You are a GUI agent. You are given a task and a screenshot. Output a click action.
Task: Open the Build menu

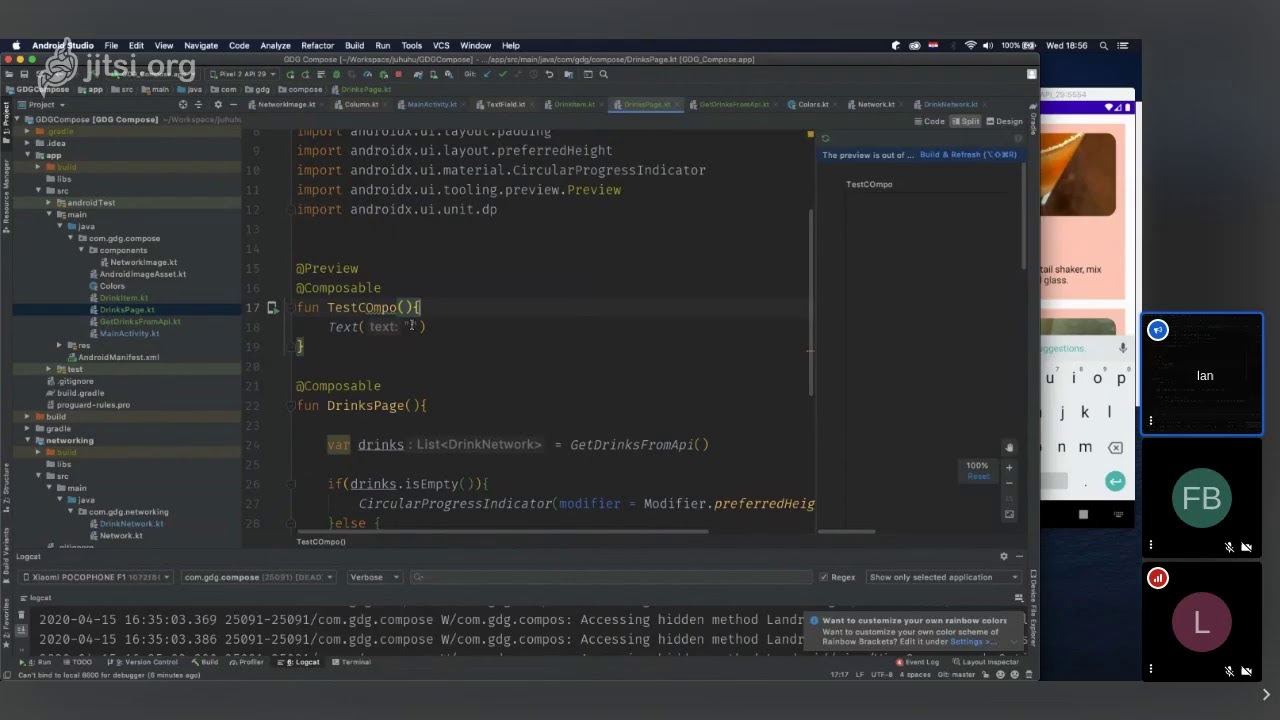pos(354,45)
